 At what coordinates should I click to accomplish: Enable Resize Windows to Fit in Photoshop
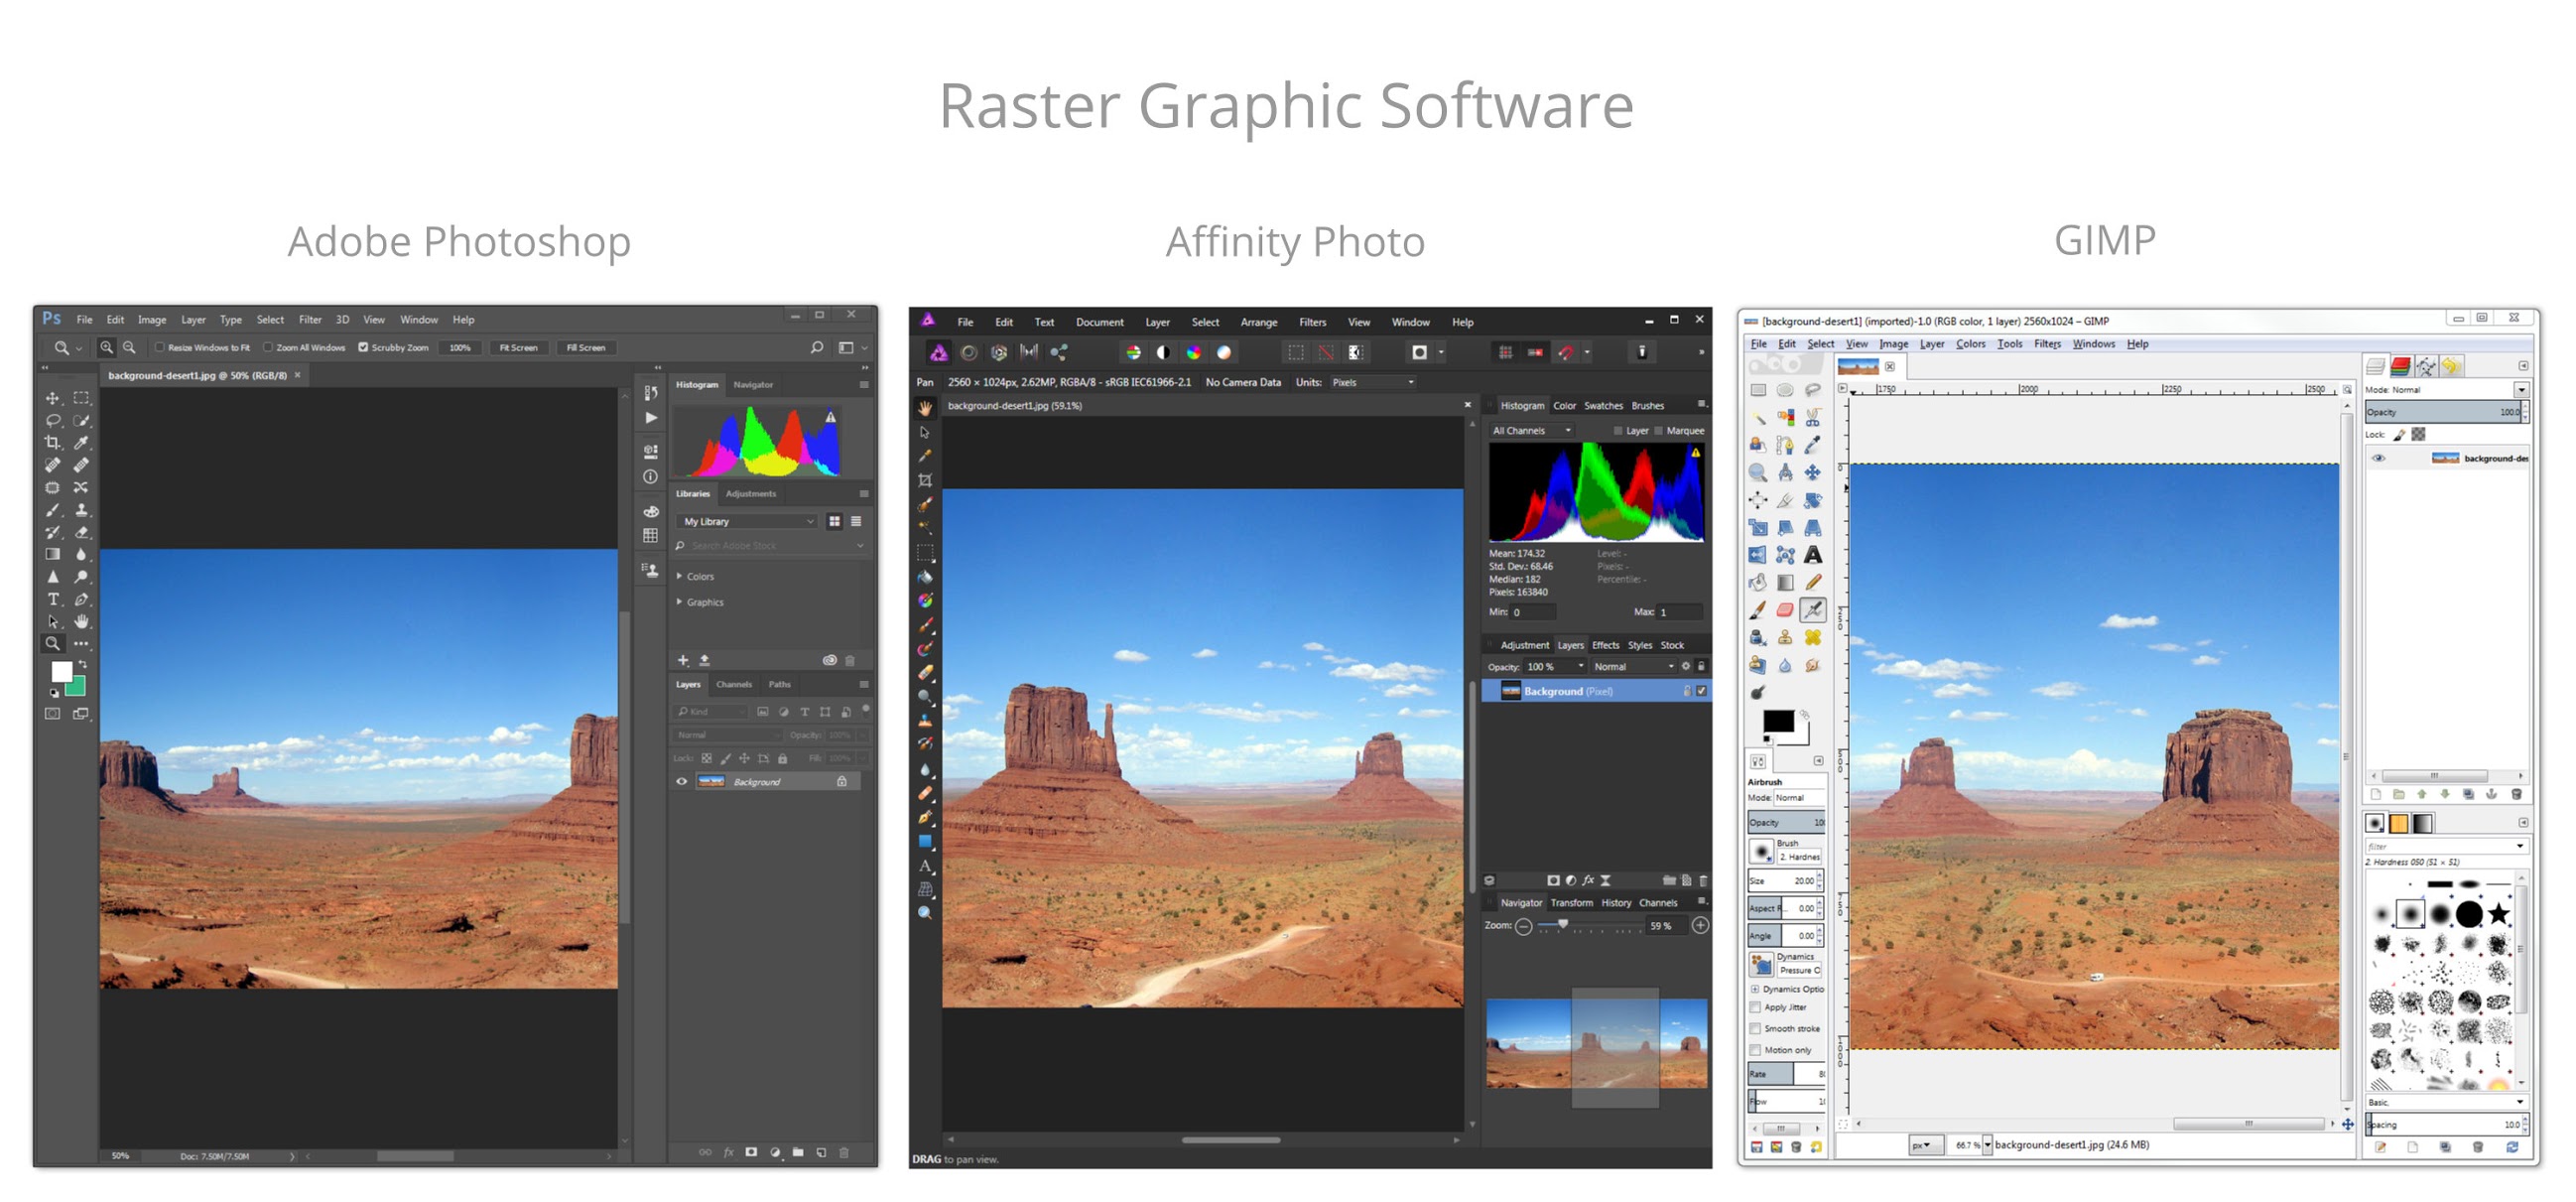pyautogui.click(x=159, y=348)
